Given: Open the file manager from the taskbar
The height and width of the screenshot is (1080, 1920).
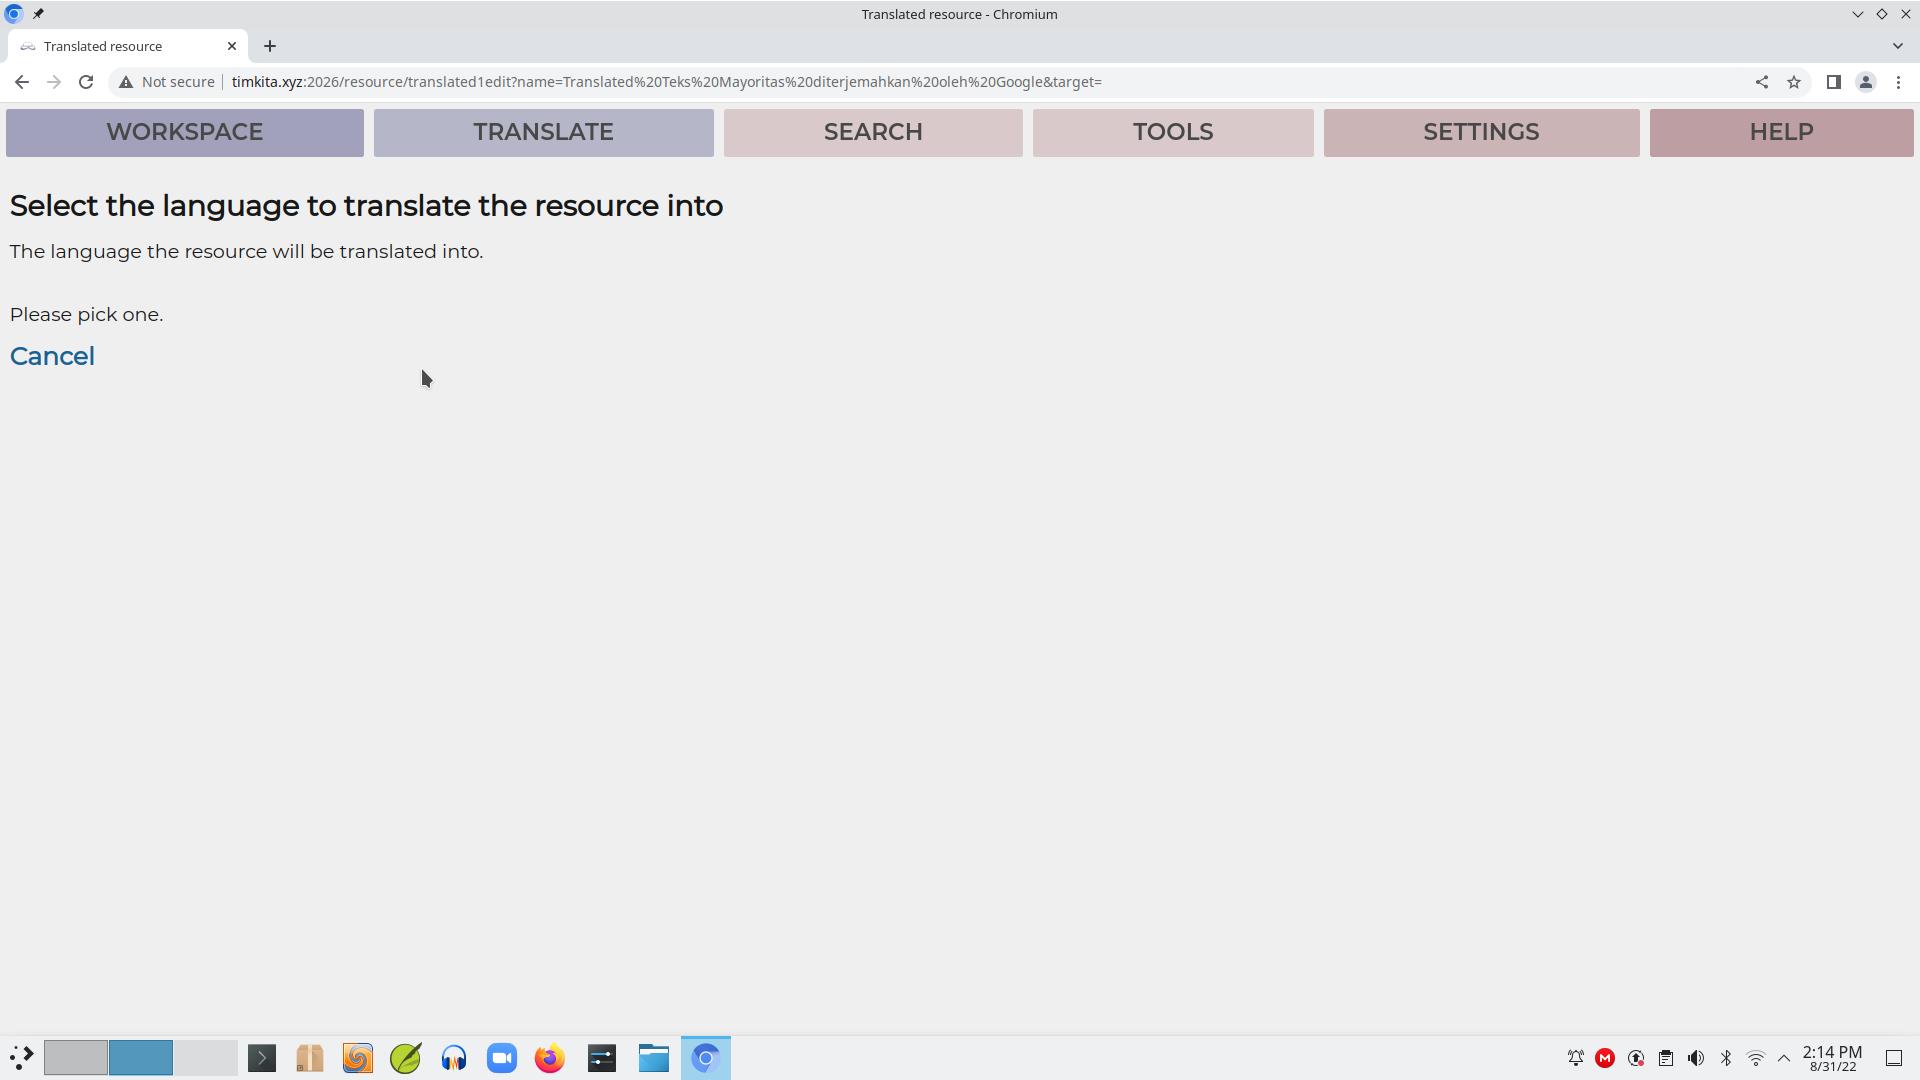Looking at the screenshot, I should (x=654, y=1057).
